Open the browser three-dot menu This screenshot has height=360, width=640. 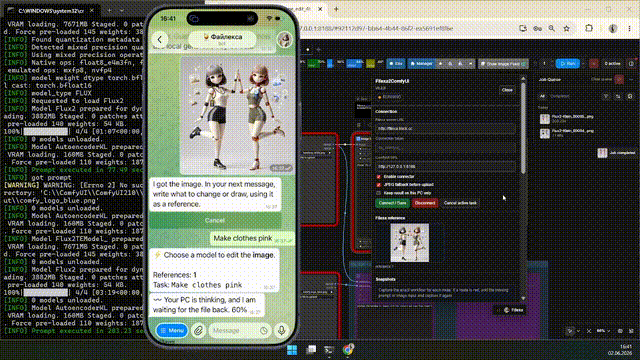coord(629,29)
